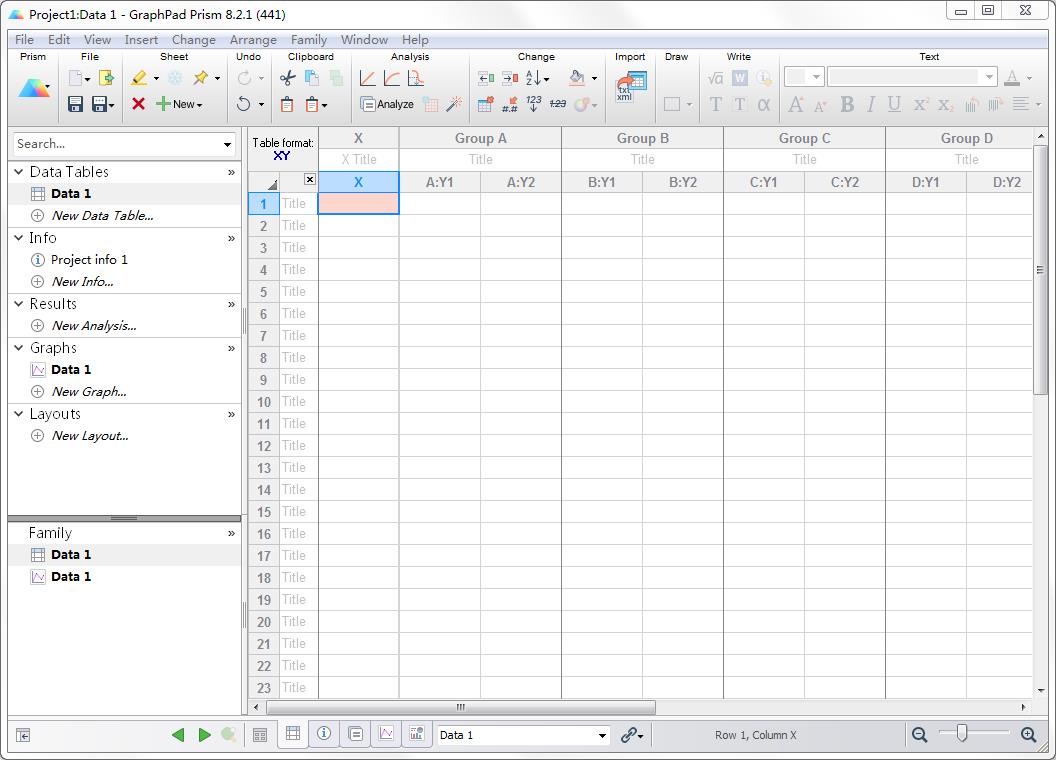
Task: Expand the Family panel double-arrow
Action: click(x=231, y=533)
